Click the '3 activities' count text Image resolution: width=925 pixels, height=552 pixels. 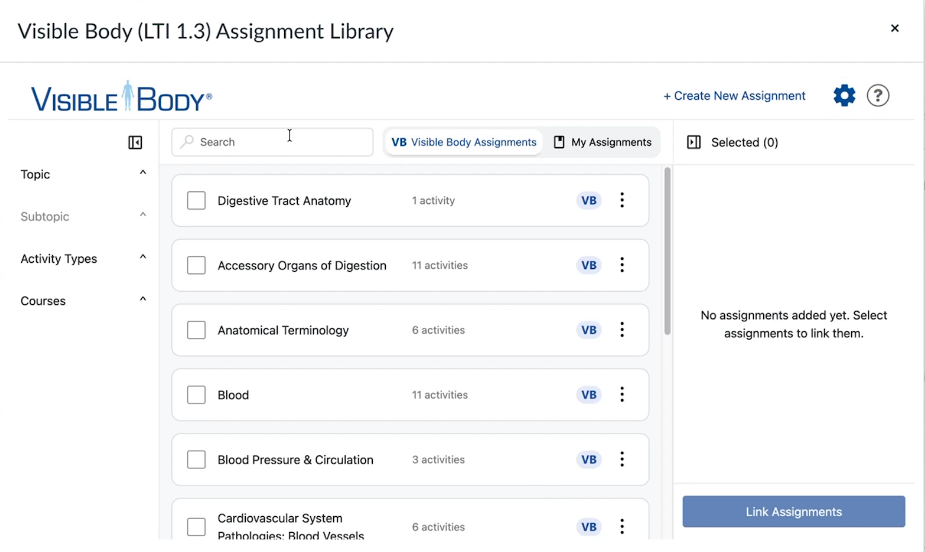point(438,460)
